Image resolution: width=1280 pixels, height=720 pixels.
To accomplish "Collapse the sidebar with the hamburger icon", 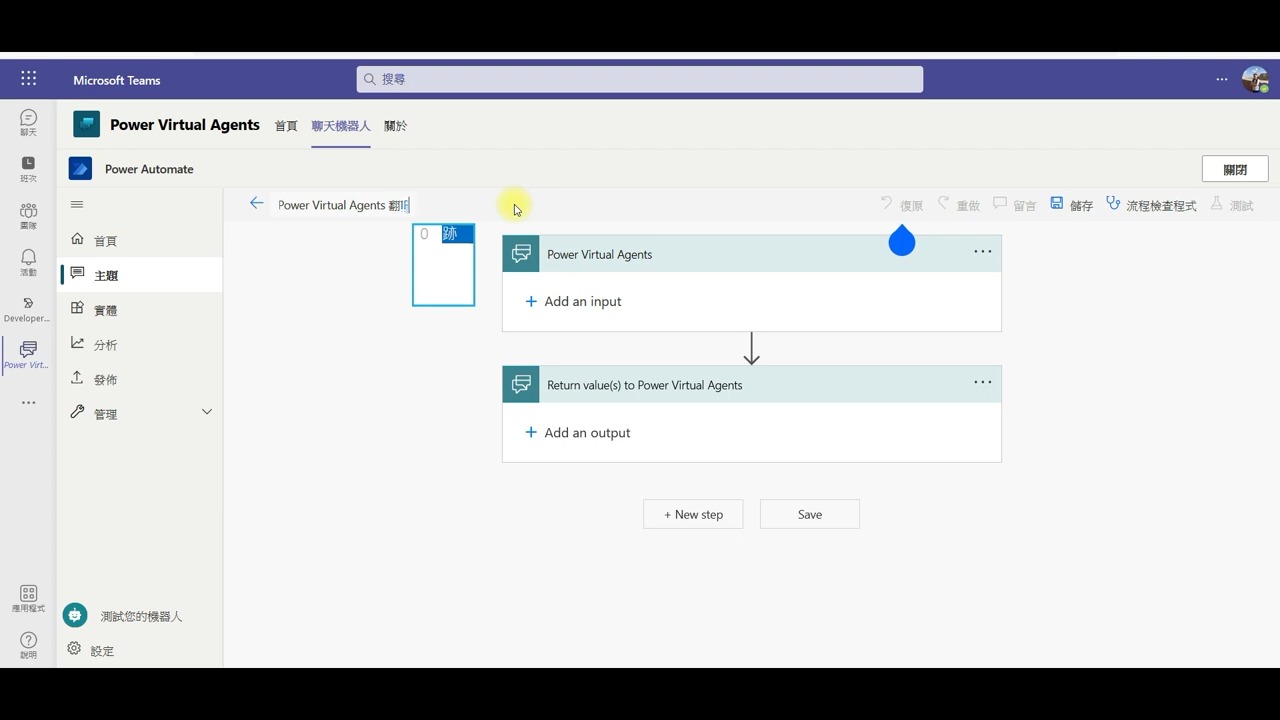I will (x=77, y=204).
